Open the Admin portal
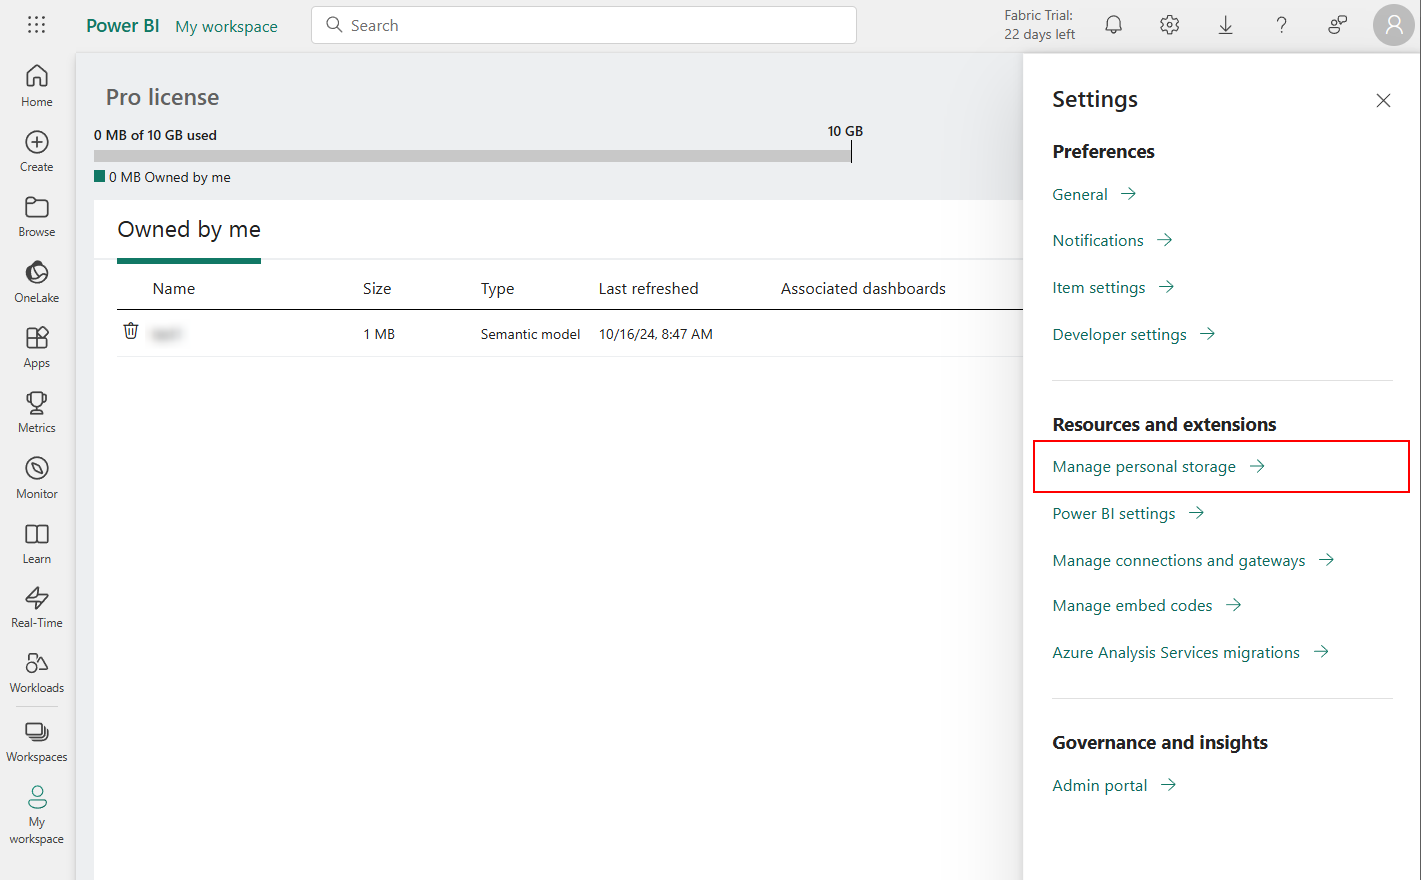 click(1100, 785)
